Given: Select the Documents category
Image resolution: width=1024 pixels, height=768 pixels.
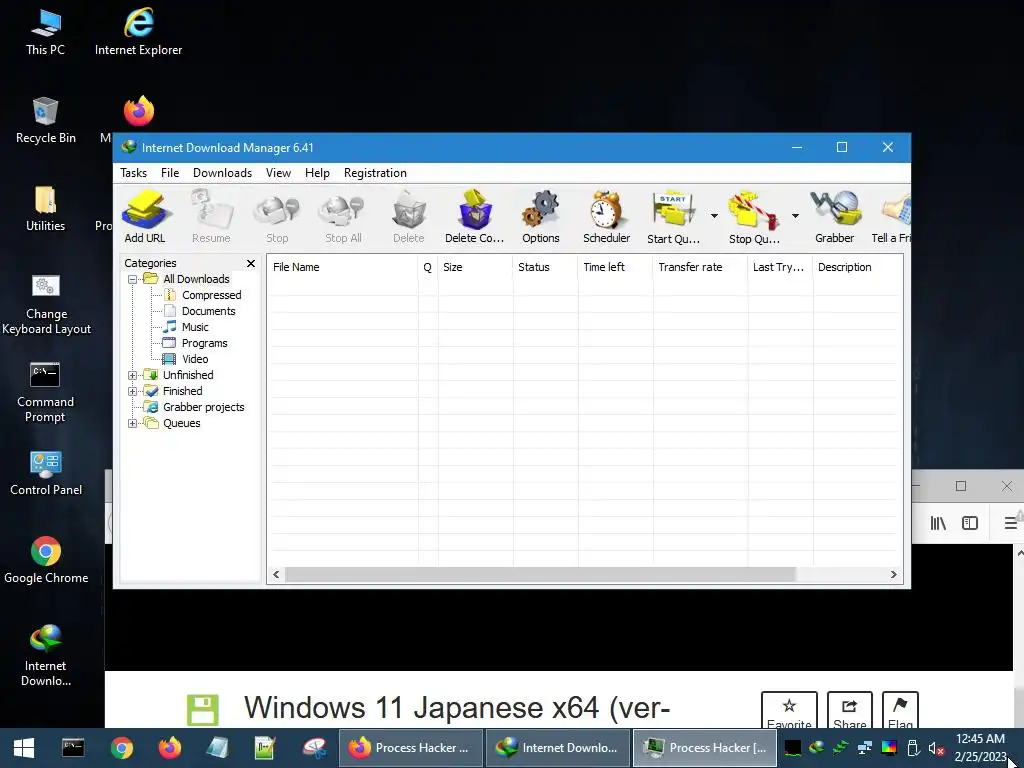Looking at the screenshot, I should coord(208,312).
